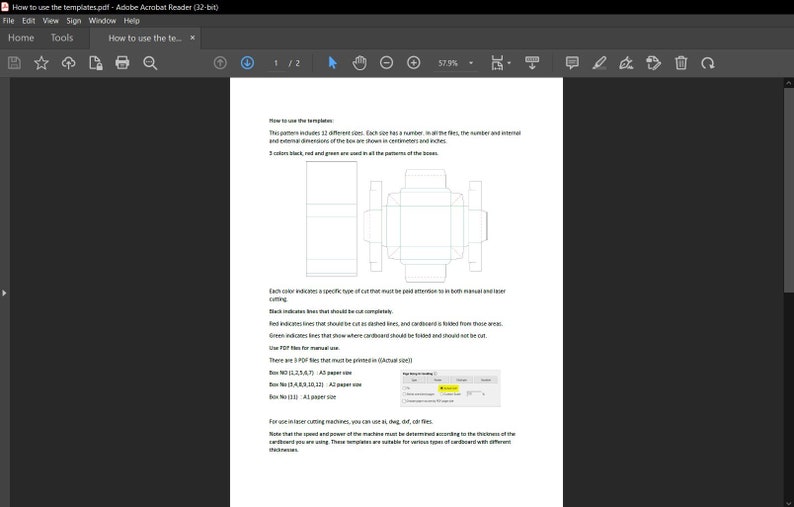Select the How to use the te... document tab
Screen dimensions: 794x507
click(x=144, y=38)
